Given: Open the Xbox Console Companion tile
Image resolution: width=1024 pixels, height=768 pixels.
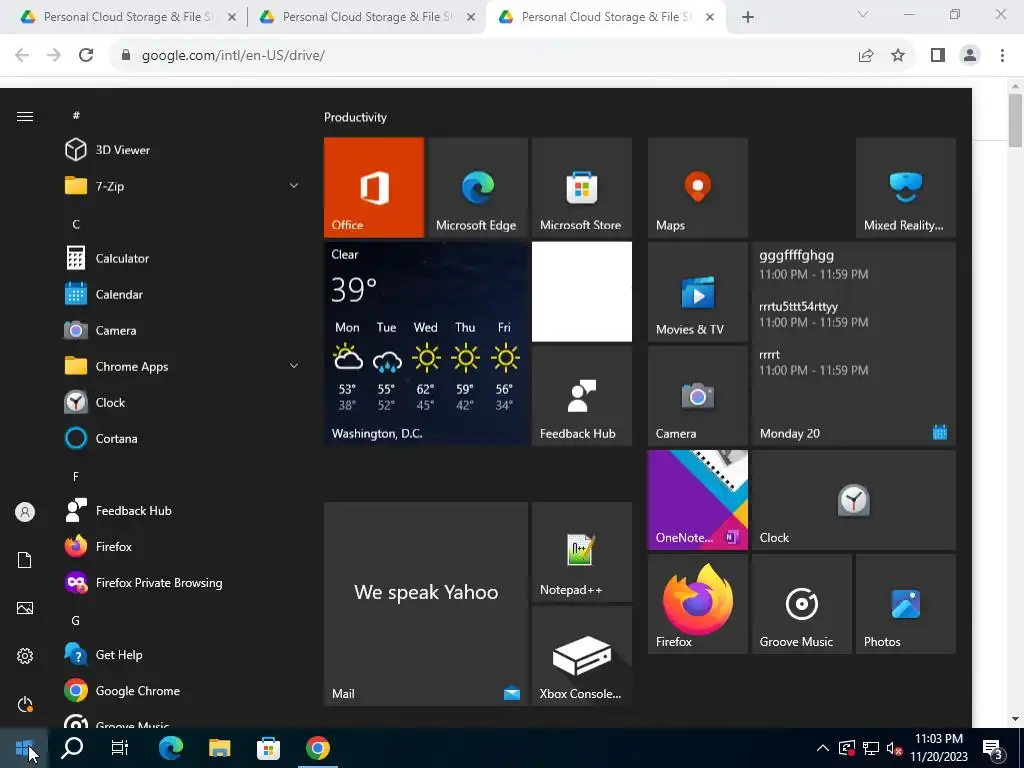Looking at the screenshot, I should pyautogui.click(x=581, y=656).
